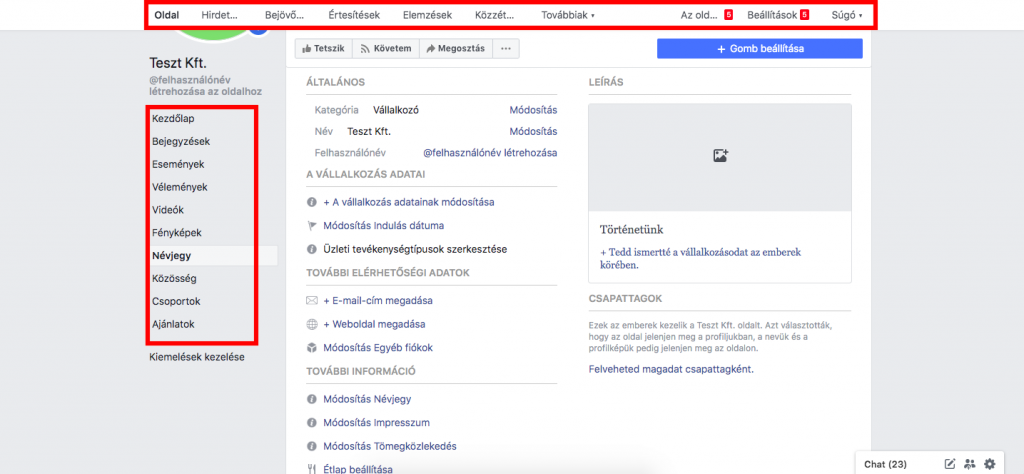Switch to the Közzét... tab
1024x474 pixels.
[494, 15]
